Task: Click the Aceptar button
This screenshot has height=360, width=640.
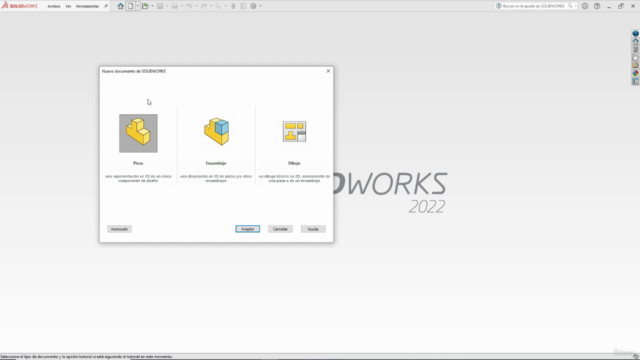Action: point(247,229)
